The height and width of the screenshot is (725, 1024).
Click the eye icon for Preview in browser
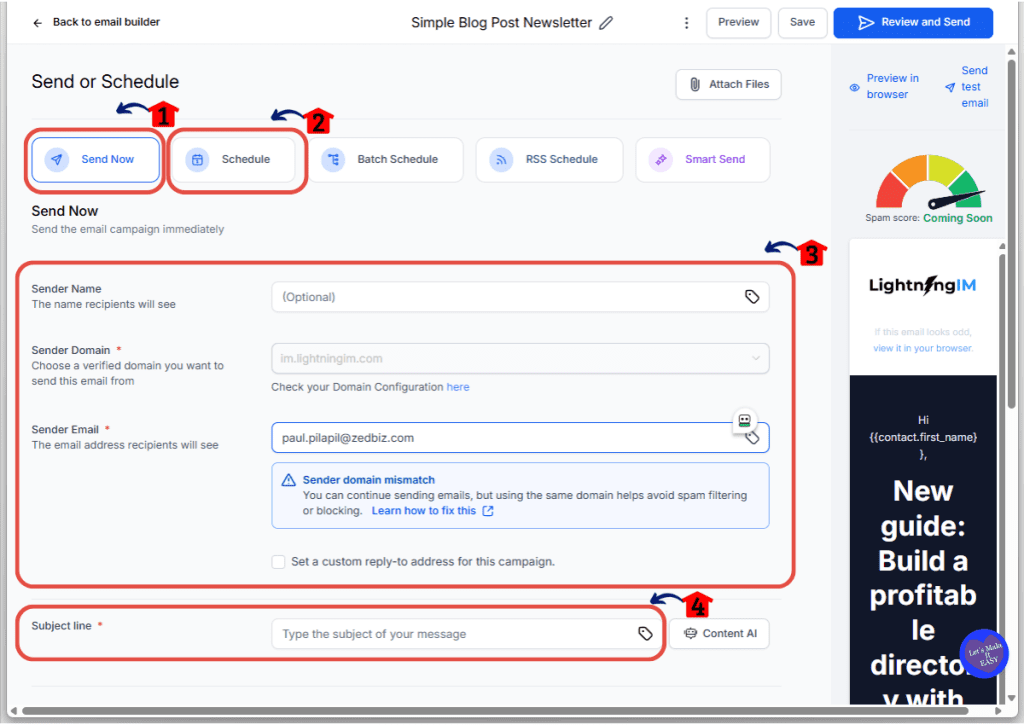855,87
